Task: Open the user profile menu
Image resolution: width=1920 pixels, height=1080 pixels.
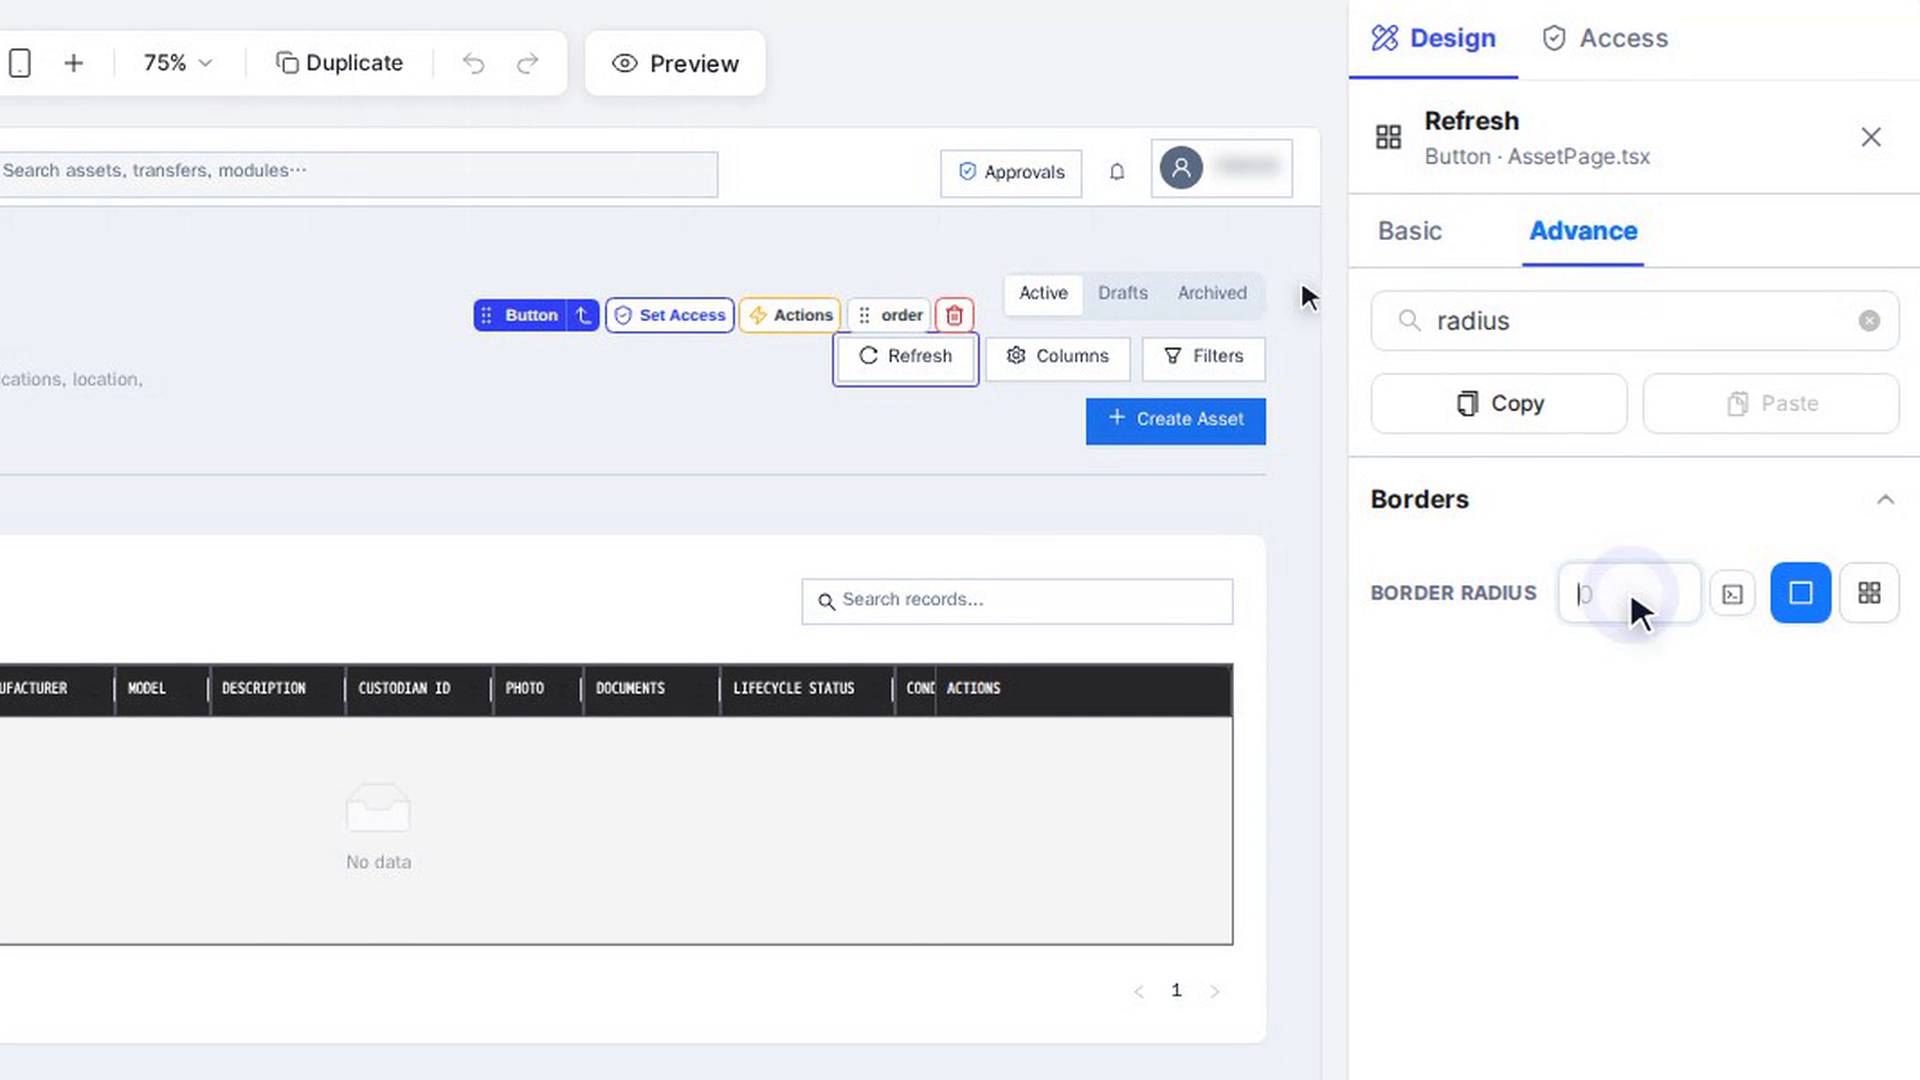Action: coord(1221,168)
